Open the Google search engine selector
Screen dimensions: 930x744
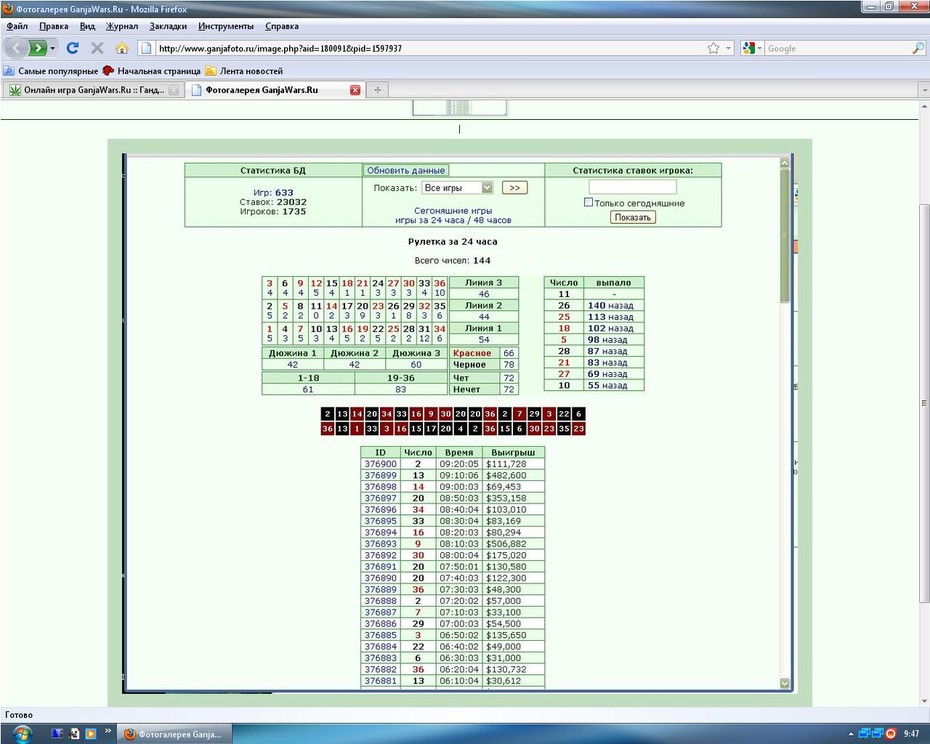[751, 48]
